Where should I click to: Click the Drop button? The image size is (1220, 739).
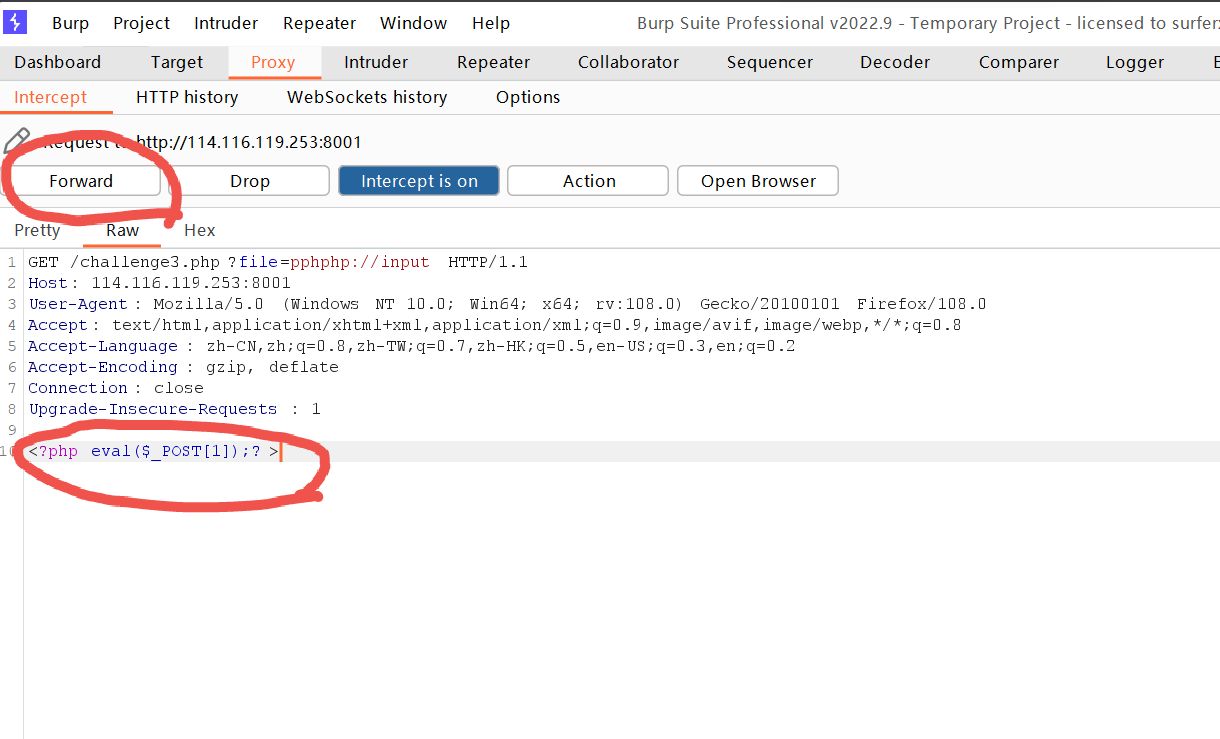point(250,181)
